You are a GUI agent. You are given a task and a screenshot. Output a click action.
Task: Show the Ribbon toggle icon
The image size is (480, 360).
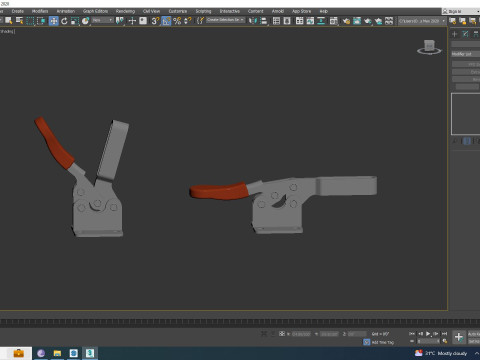[x=299, y=21]
